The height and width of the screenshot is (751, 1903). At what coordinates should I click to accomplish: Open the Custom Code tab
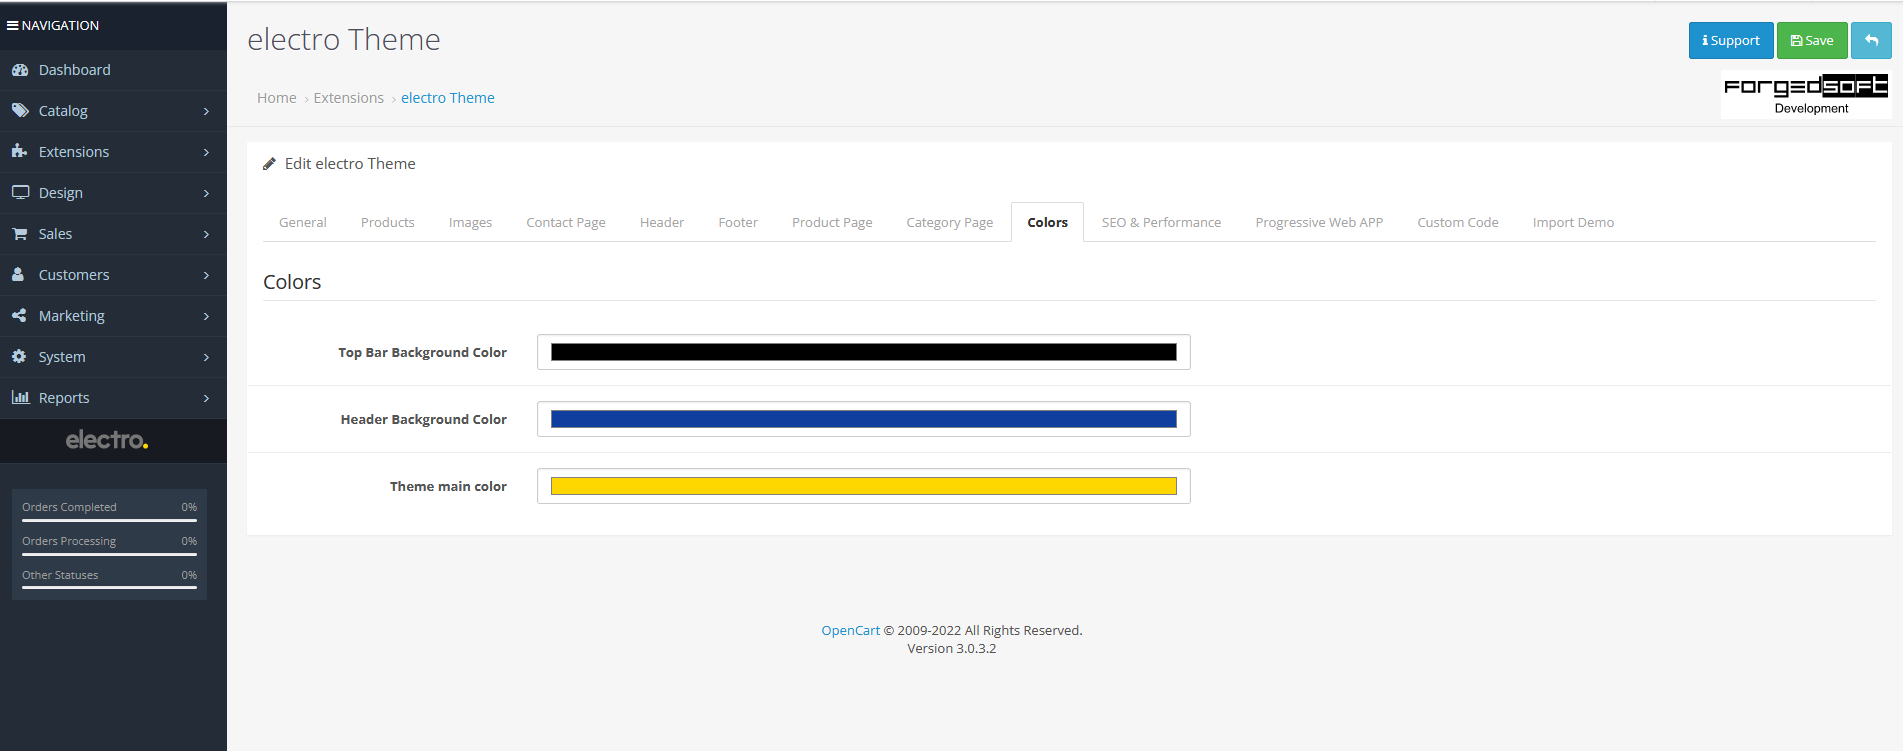click(x=1458, y=222)
